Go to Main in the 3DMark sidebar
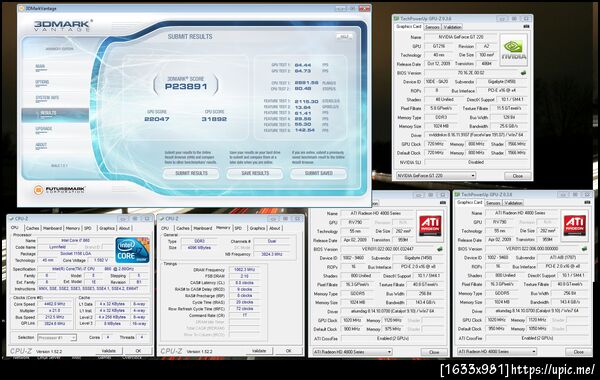600x380 pixels. [x=40, y=67]
